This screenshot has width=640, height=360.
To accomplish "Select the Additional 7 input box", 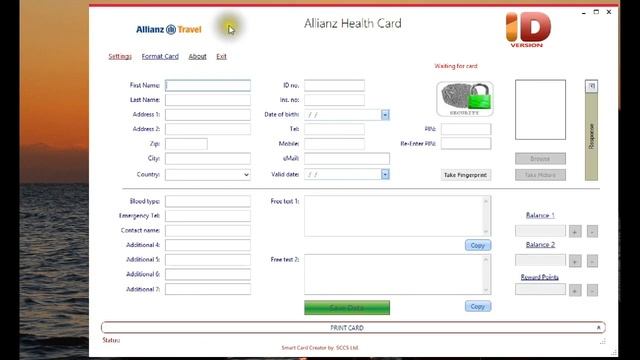I will pos(208,289).
